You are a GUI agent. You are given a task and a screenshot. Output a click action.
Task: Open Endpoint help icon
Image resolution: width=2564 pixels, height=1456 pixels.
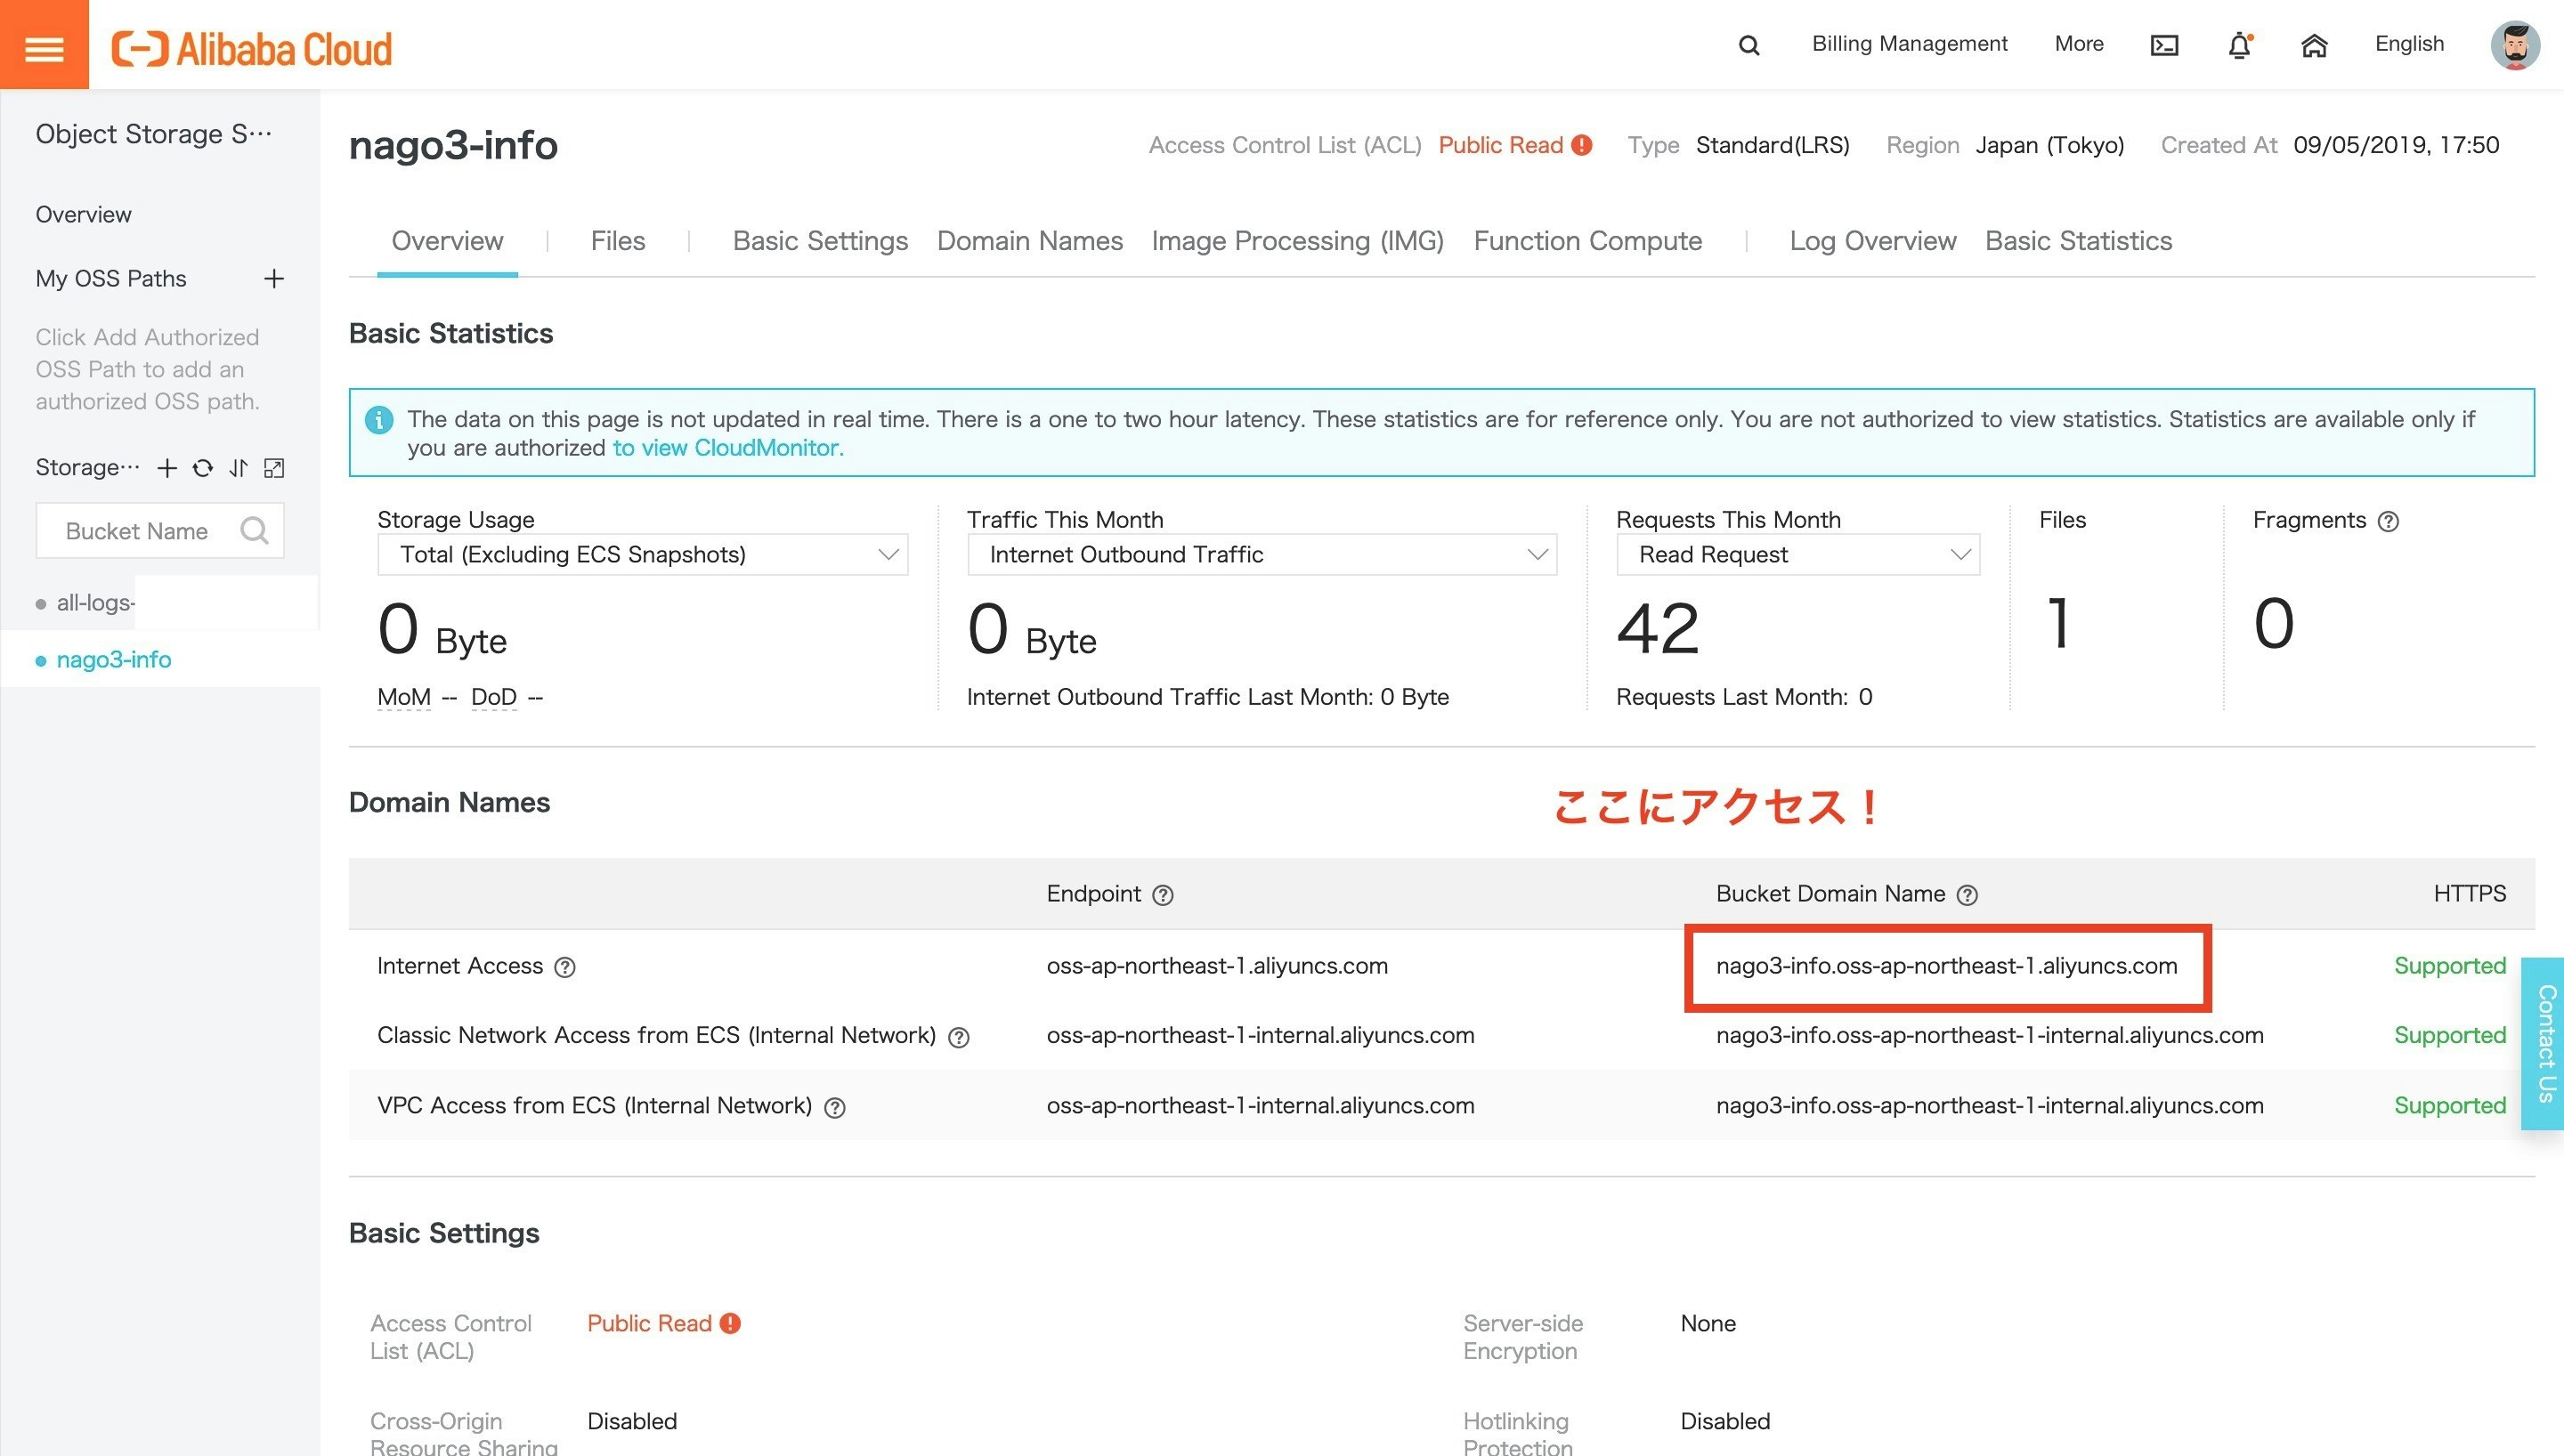pos(1162,895)
